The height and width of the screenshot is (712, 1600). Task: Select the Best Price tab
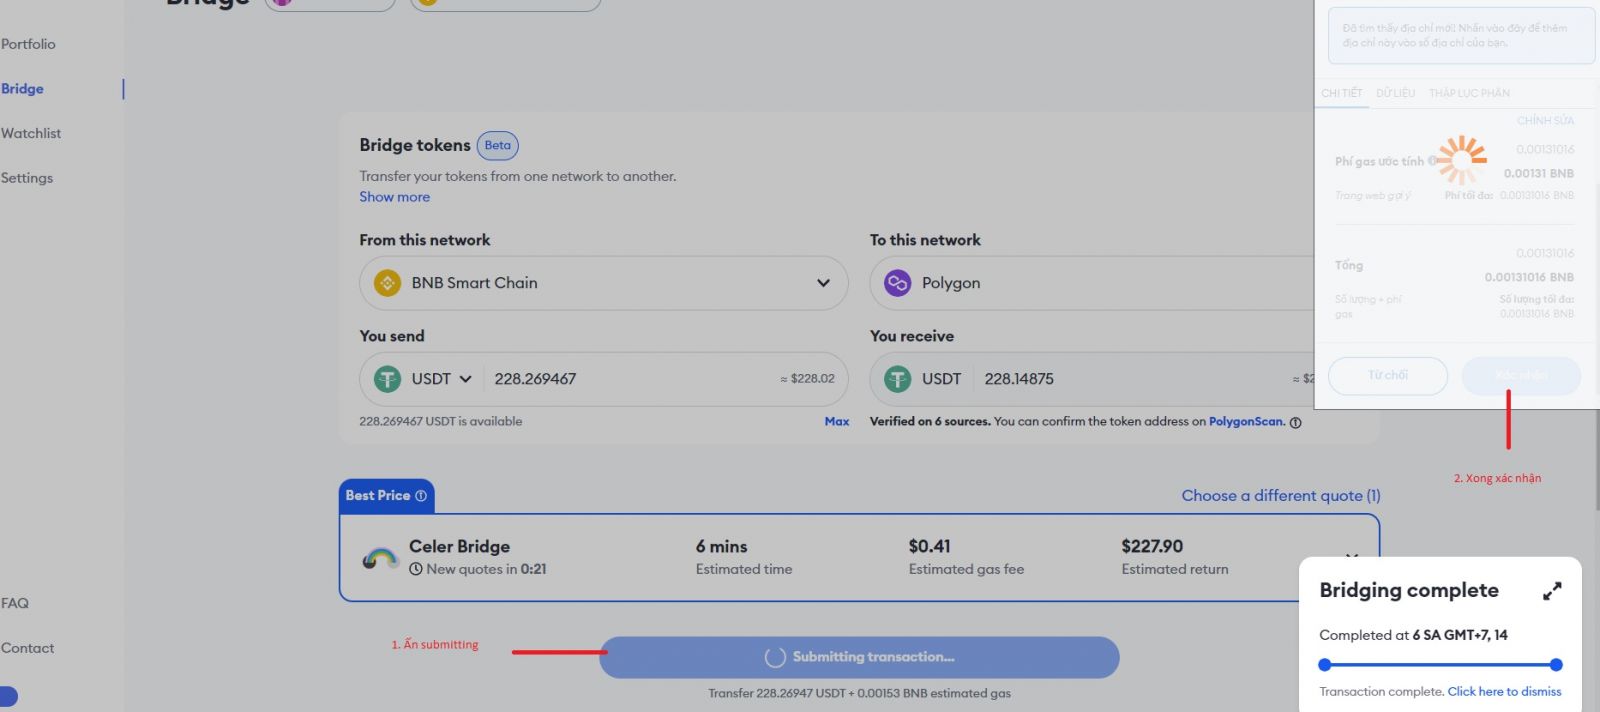pos(386,495)
